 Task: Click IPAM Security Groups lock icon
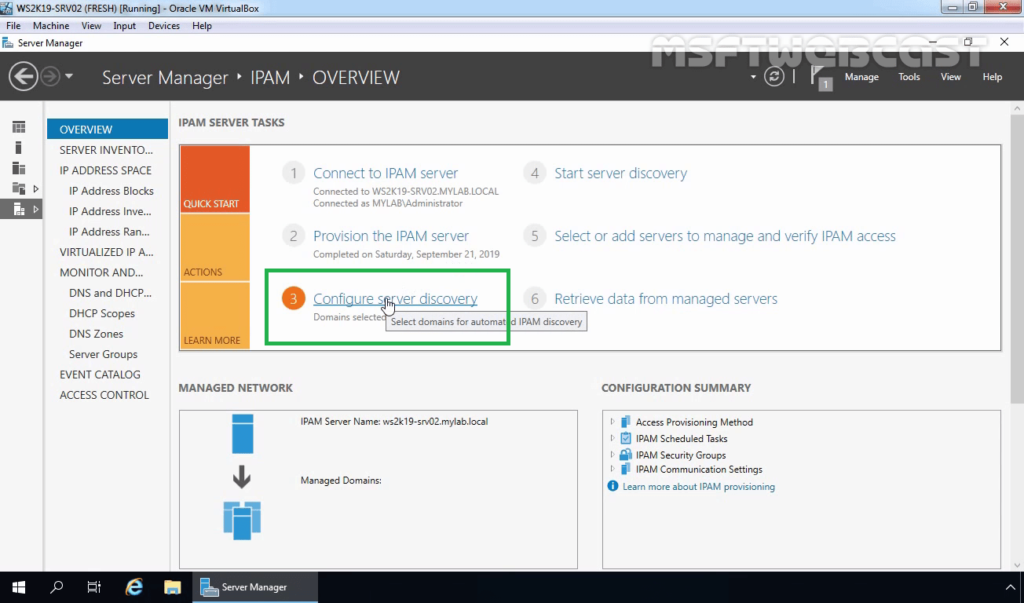click(626, 455)
